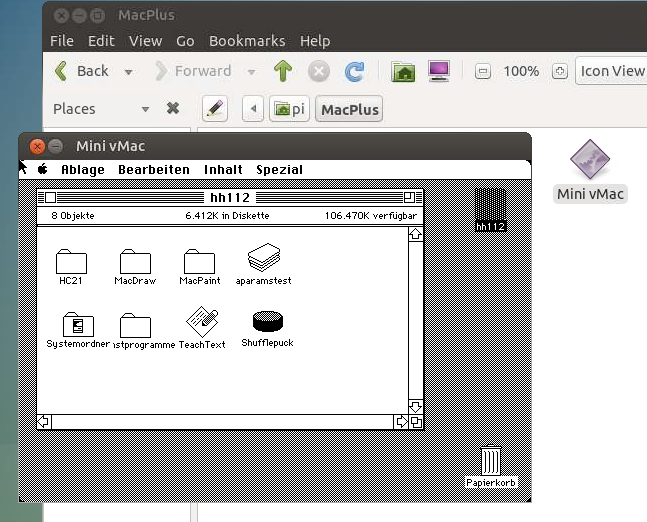Click the hh112 window scroll down arrow
647x522 pixels.
coord(415,405)
